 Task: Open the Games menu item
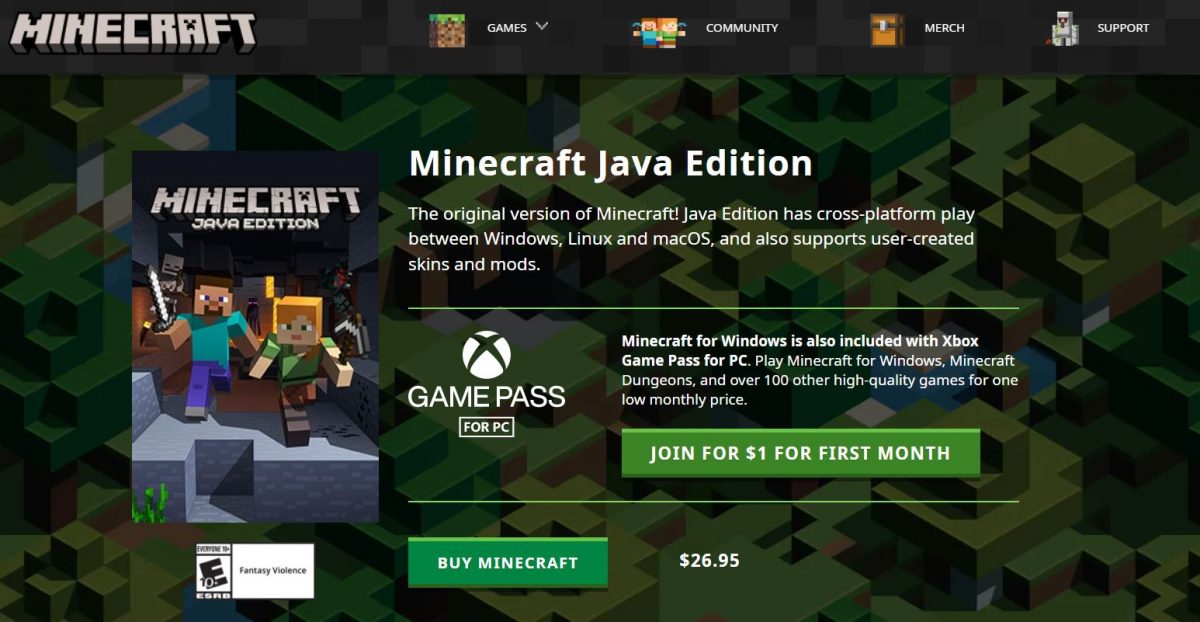[507, 28]
